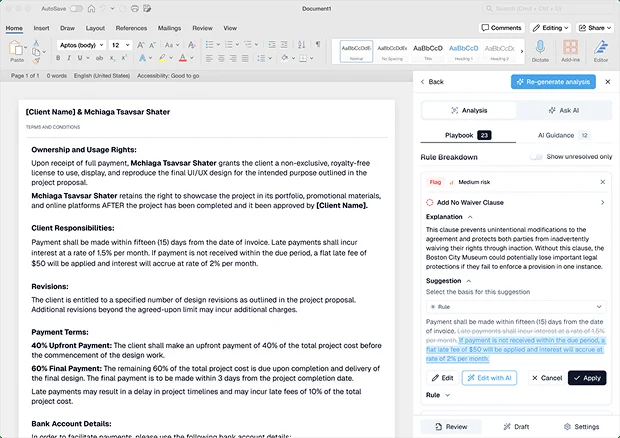Click Re-generate analysis button

[552, 82]
